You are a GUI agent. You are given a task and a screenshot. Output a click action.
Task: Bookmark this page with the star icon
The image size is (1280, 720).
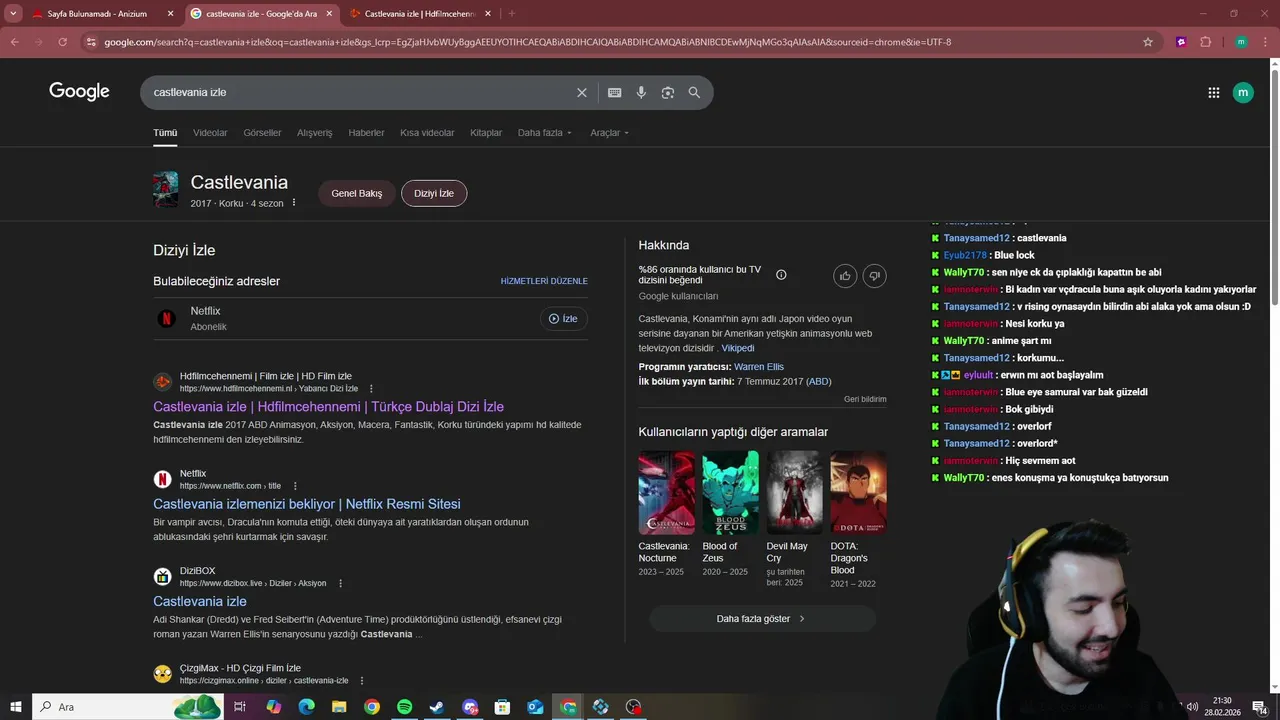[1148, 42]
